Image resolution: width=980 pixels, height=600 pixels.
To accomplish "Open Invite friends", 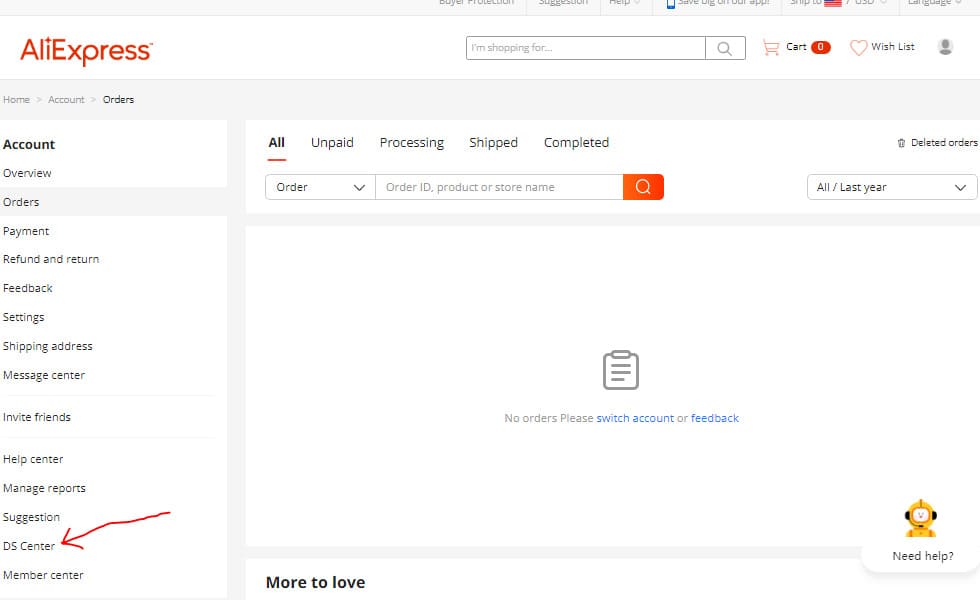I will tap(36, 417).
